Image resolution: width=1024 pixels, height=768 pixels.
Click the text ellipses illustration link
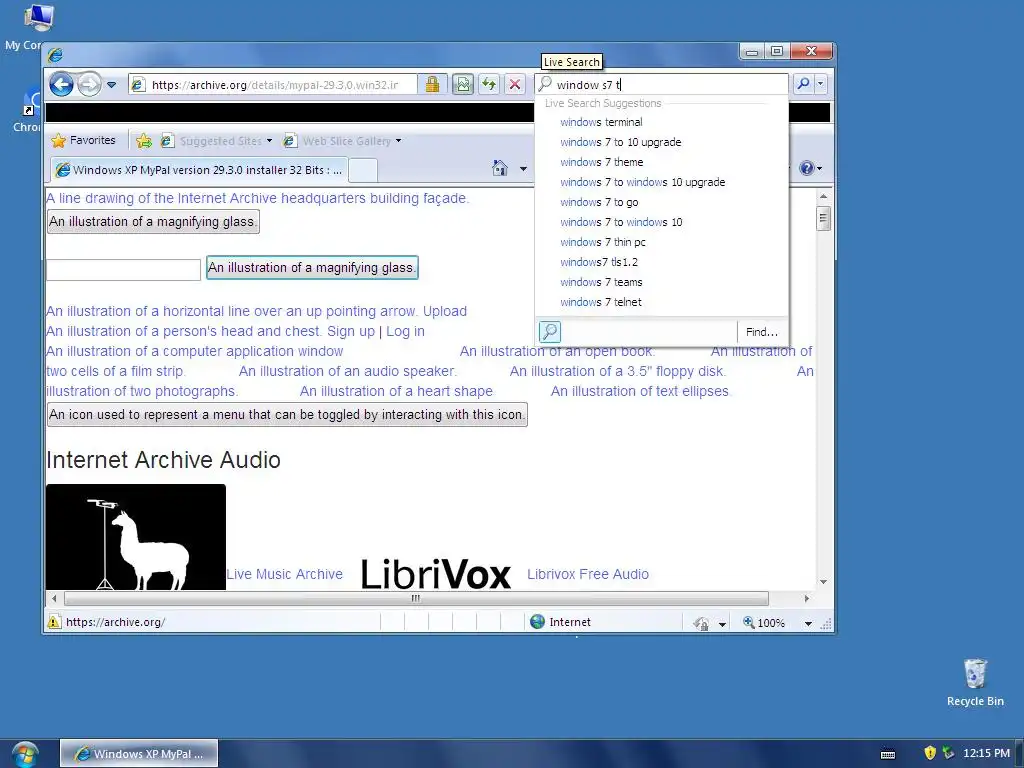pyautogui.click(x=641, y=391)
